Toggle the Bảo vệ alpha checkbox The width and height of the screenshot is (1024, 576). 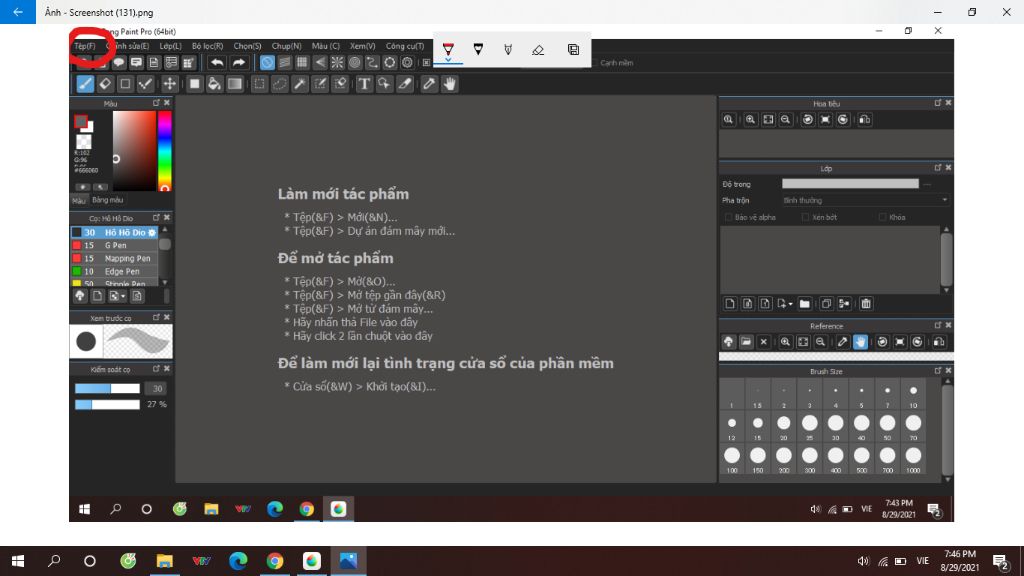[728, 217]
